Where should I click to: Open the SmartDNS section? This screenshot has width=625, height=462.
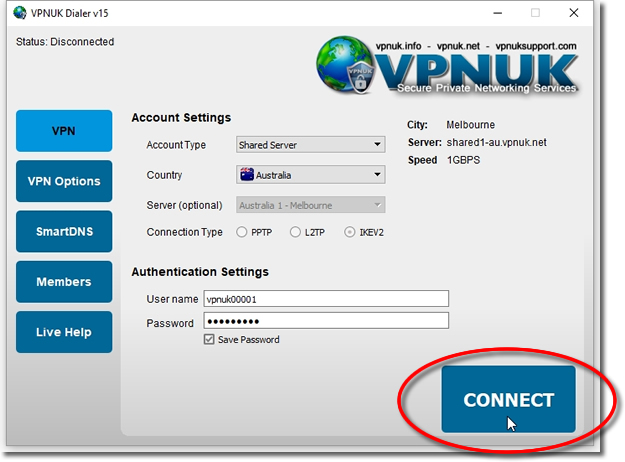pyautogui.click(x=64, y=231)
